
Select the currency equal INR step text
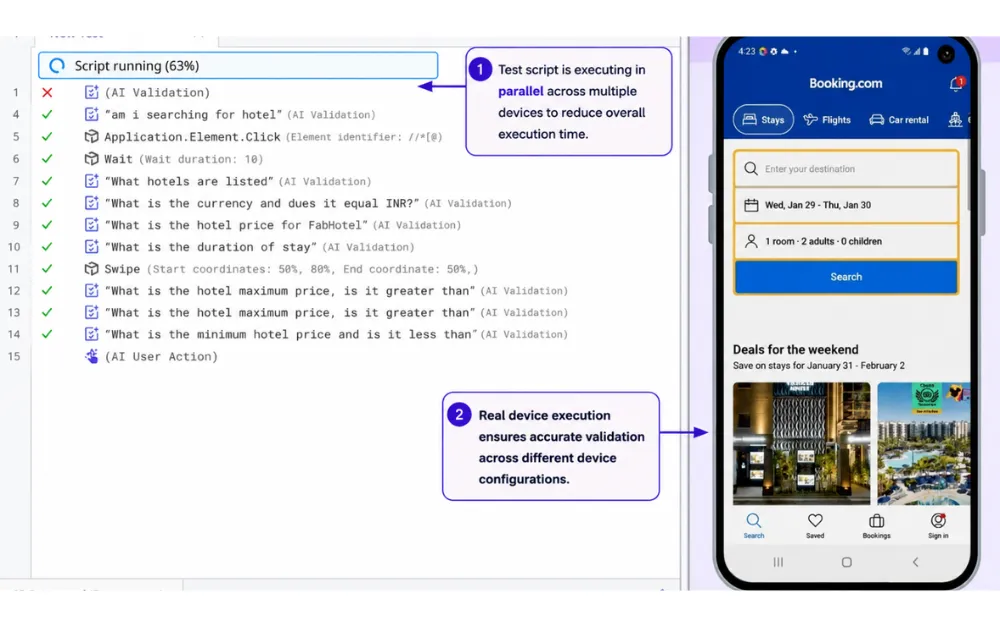(261, 203)
